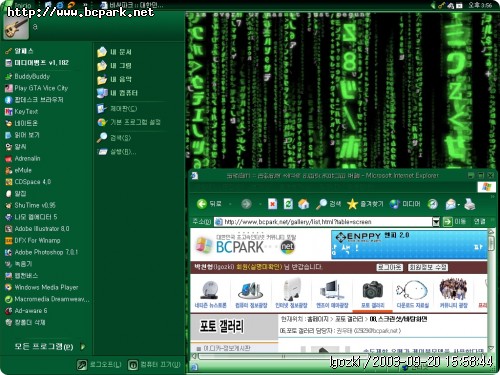Open 내 음악 folder in Start menu
Image resolution: width=500 pixels, height=375 pixels.
coord(115,79)
